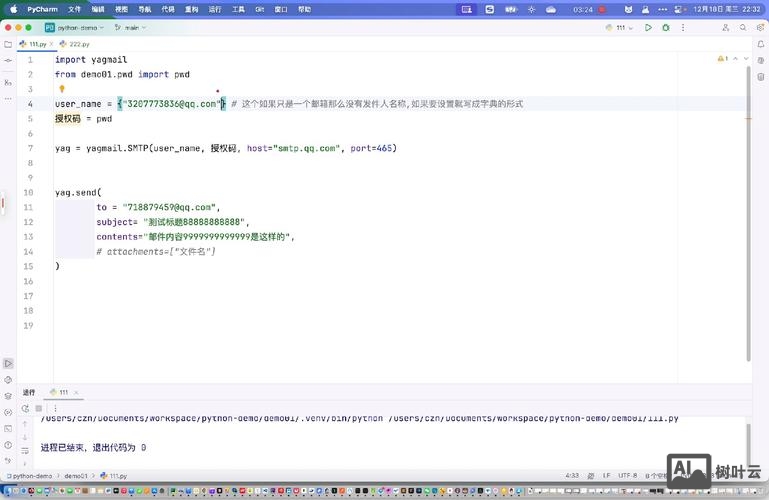Click demo01 in the breadcrumb path
This screenshot has height=500, width=769.
click(76, 476)
